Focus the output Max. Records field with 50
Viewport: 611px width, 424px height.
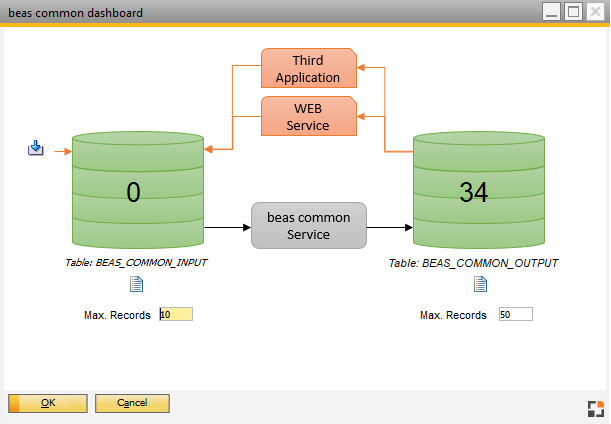pyautogui.click(x=516, y=314)
